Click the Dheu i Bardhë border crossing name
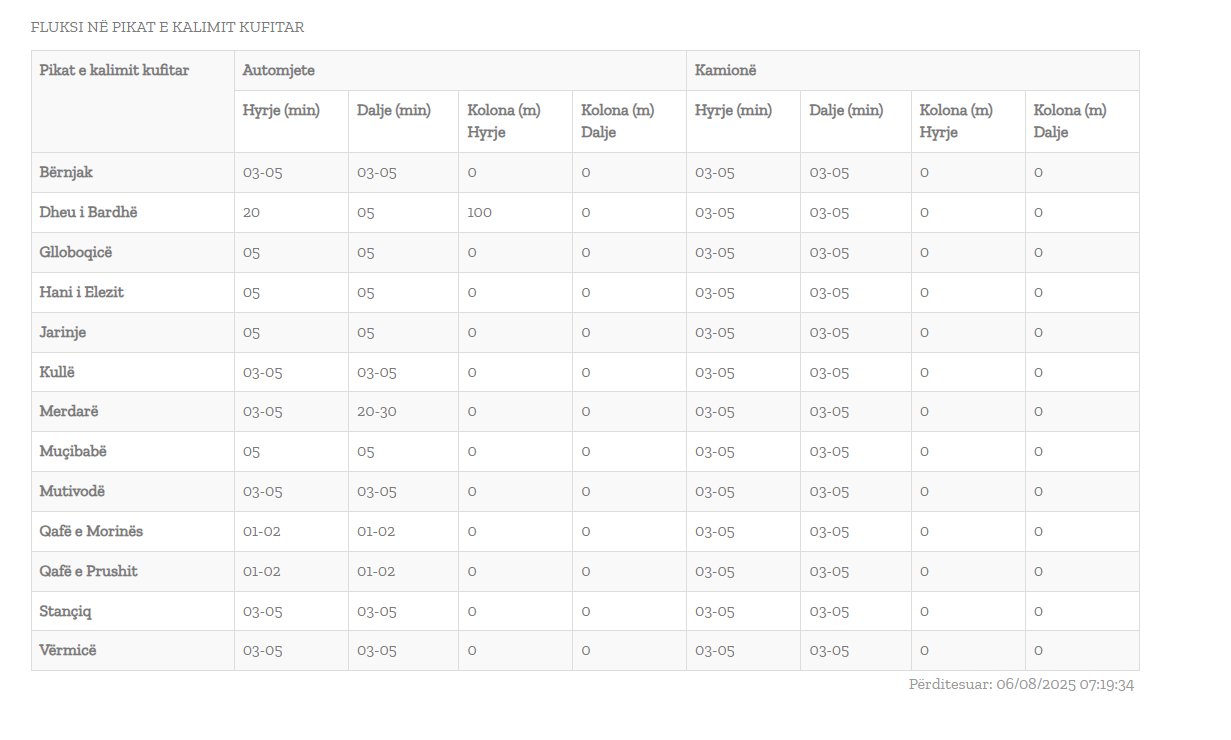This screenshot has height=740, width=1231. pyautogui.click(x=87, y=212)
